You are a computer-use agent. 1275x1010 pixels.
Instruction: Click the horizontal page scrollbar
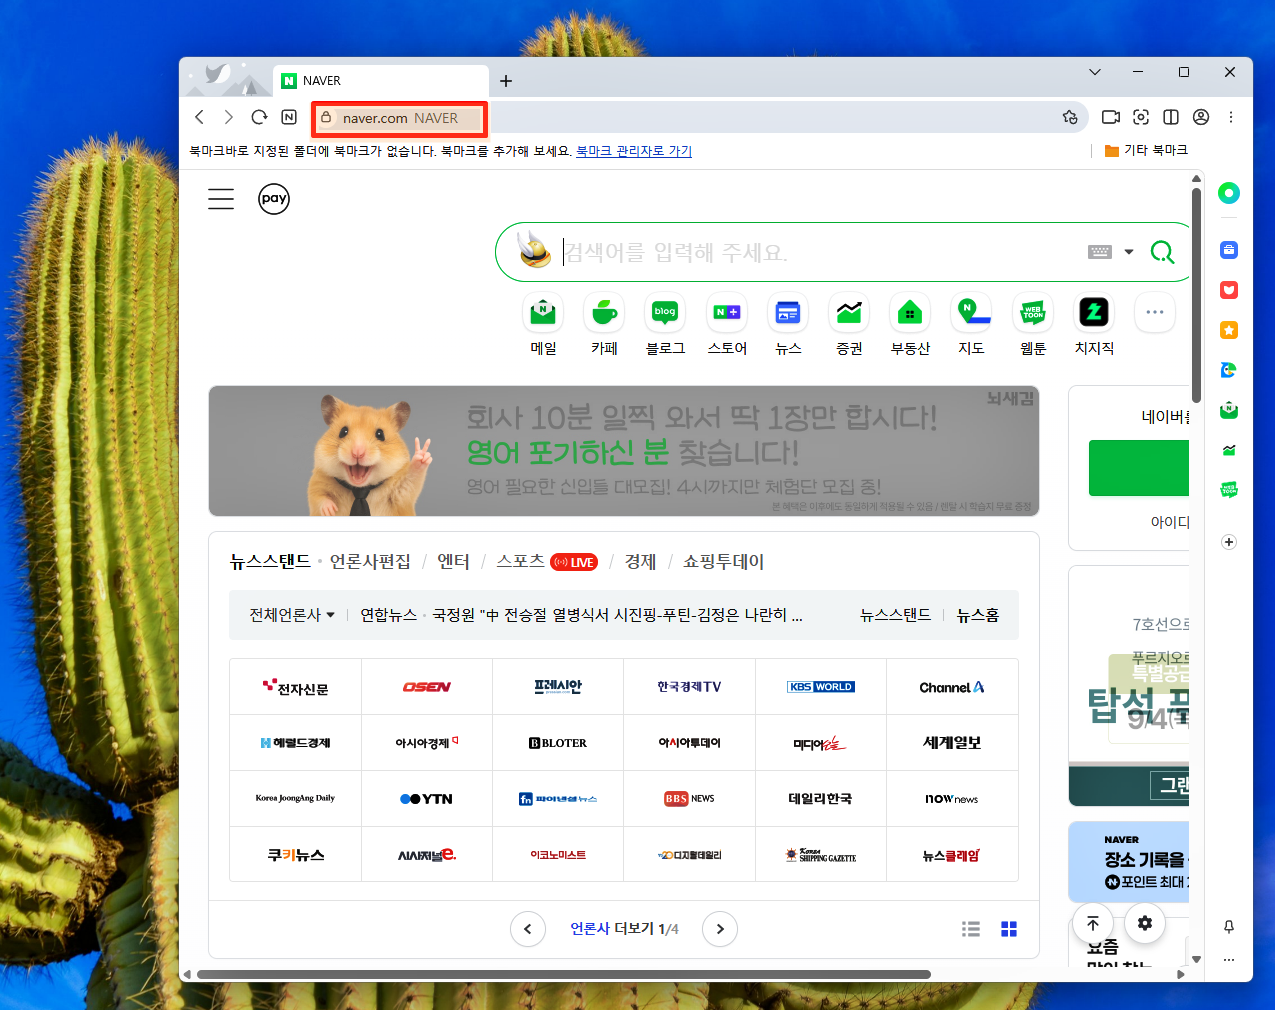(564, 974)
